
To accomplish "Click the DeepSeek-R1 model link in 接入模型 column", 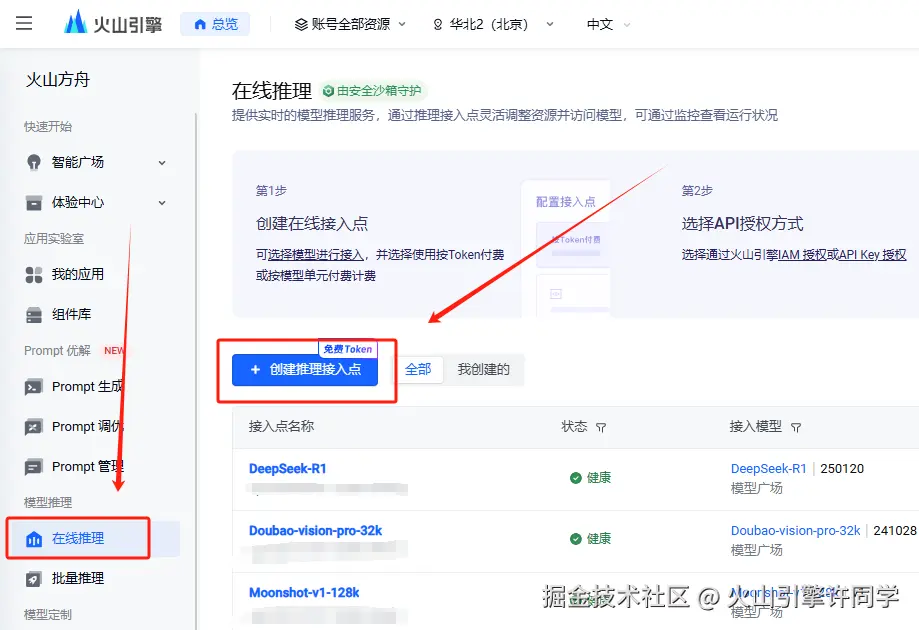I will pos(768,469).
